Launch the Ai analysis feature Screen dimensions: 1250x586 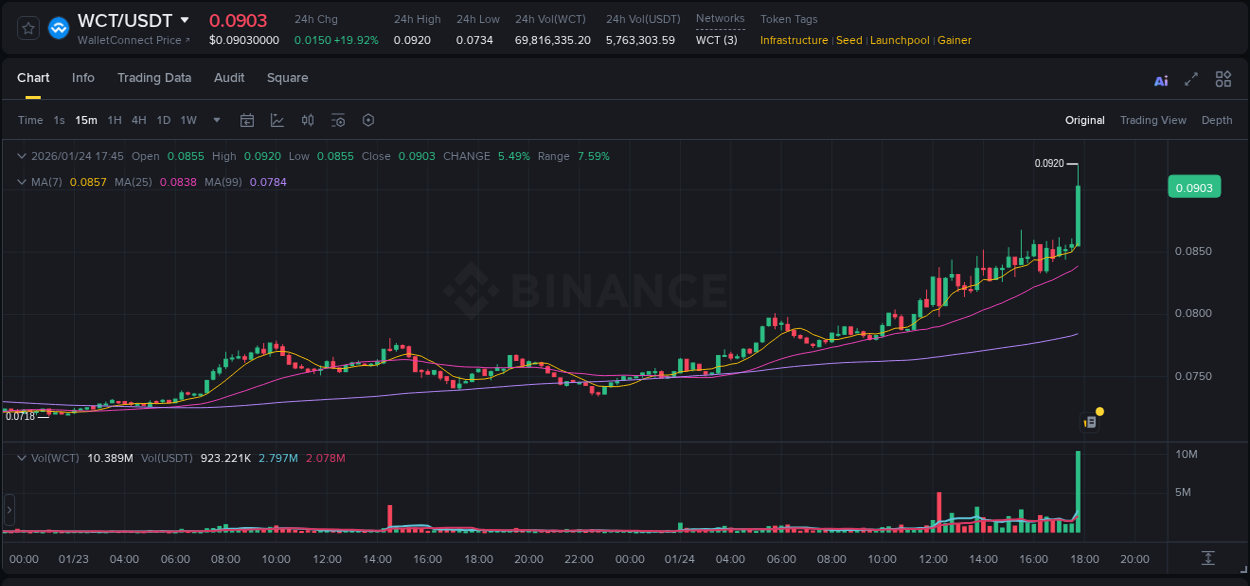point(1161,78)
